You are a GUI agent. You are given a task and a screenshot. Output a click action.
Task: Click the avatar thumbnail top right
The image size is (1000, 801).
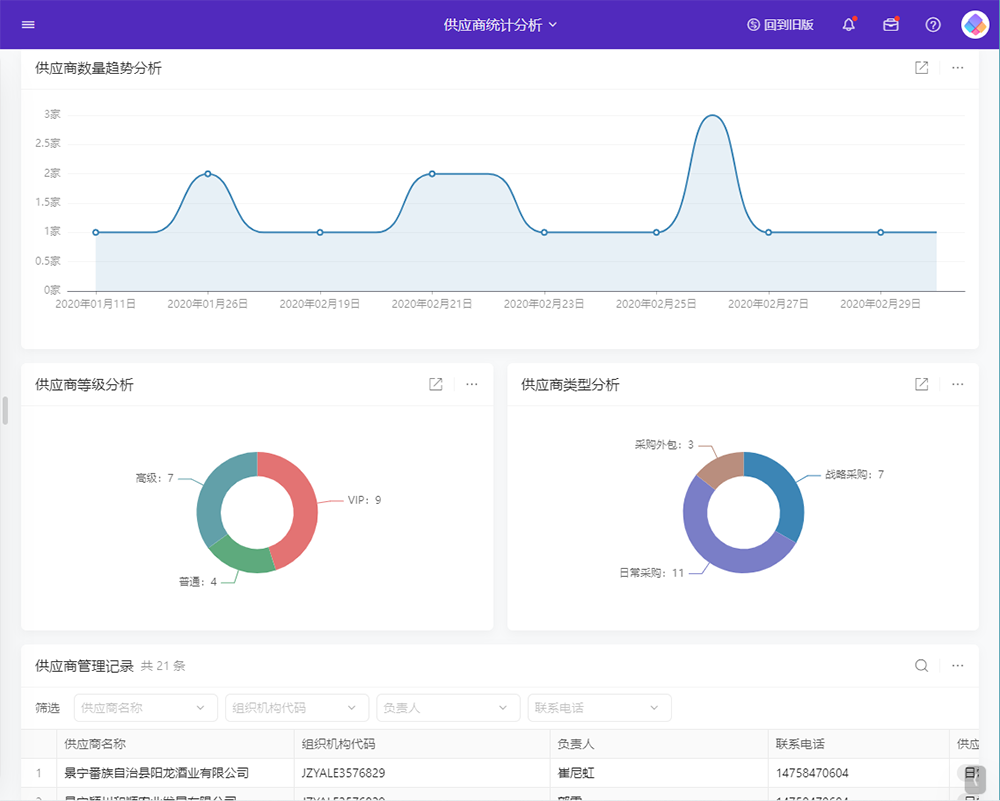973,24
